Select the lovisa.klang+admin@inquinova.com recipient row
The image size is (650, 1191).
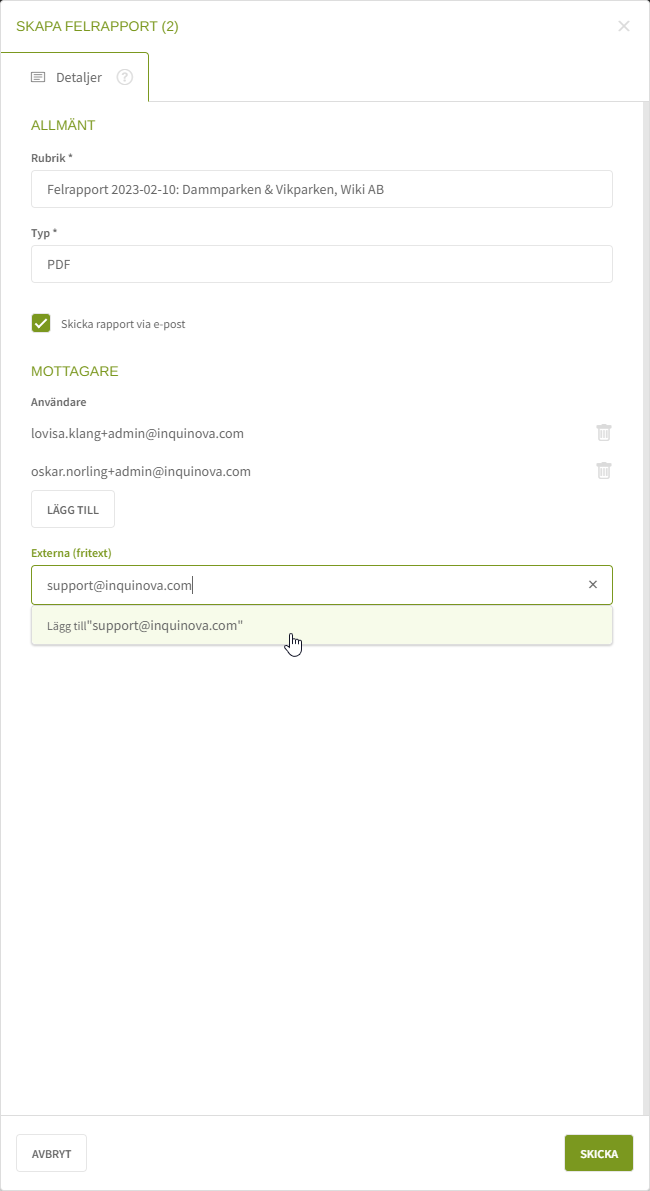coord(138,433)
